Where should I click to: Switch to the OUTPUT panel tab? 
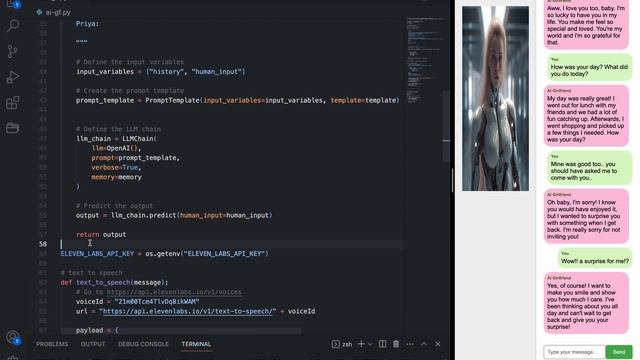coord(93,344)
